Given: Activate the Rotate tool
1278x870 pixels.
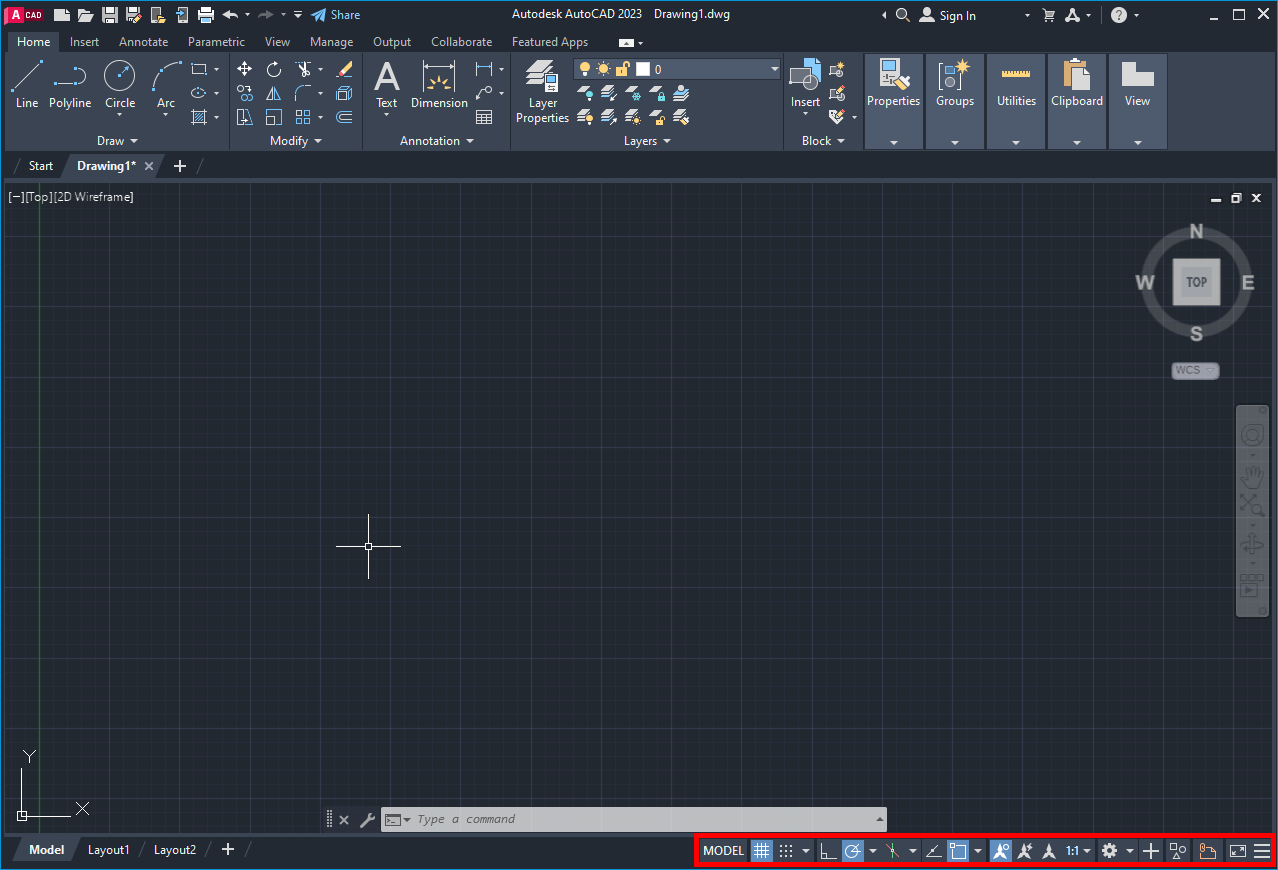Looking at the screenshot, I should (274, 69).
